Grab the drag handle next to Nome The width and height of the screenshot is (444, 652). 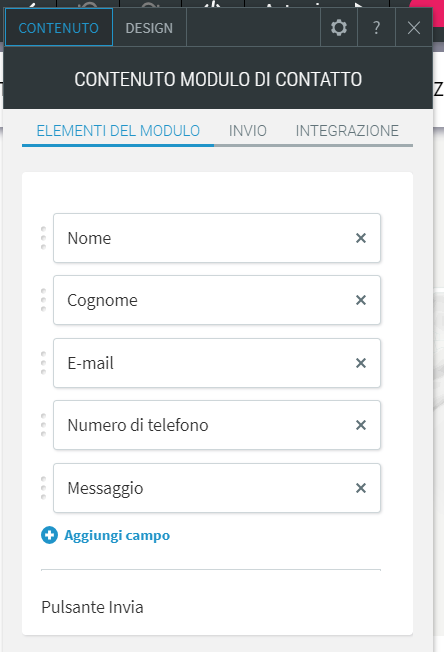pos(43,238)
